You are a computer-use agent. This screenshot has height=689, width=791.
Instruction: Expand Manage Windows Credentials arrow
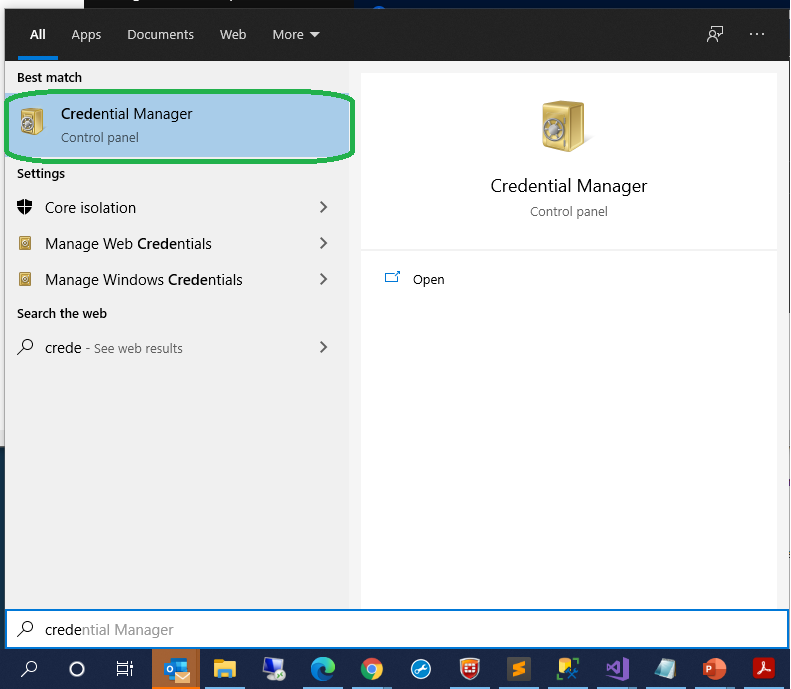pos(323,279)
